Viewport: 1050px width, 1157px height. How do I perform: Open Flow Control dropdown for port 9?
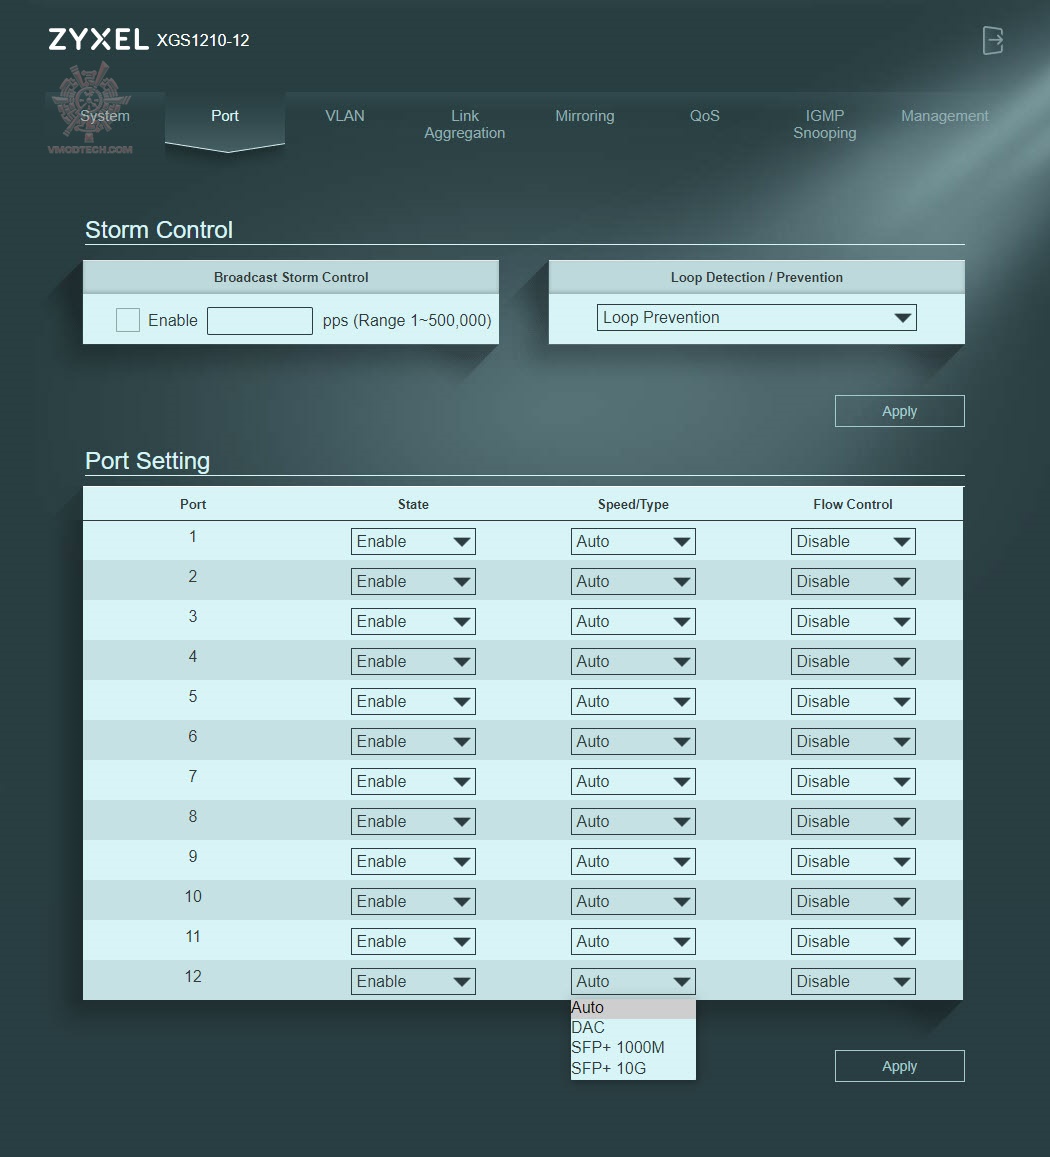[x=853, y=861]
